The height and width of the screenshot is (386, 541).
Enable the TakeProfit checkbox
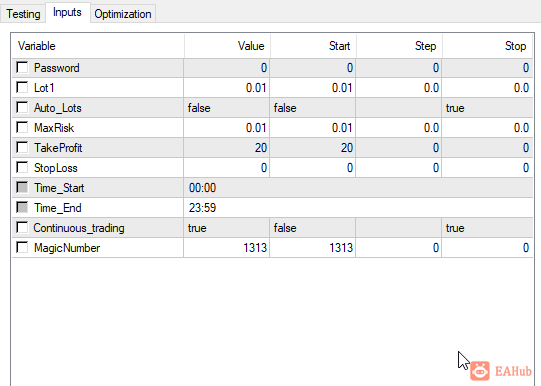pyautogui.click(x=22, y=148)
